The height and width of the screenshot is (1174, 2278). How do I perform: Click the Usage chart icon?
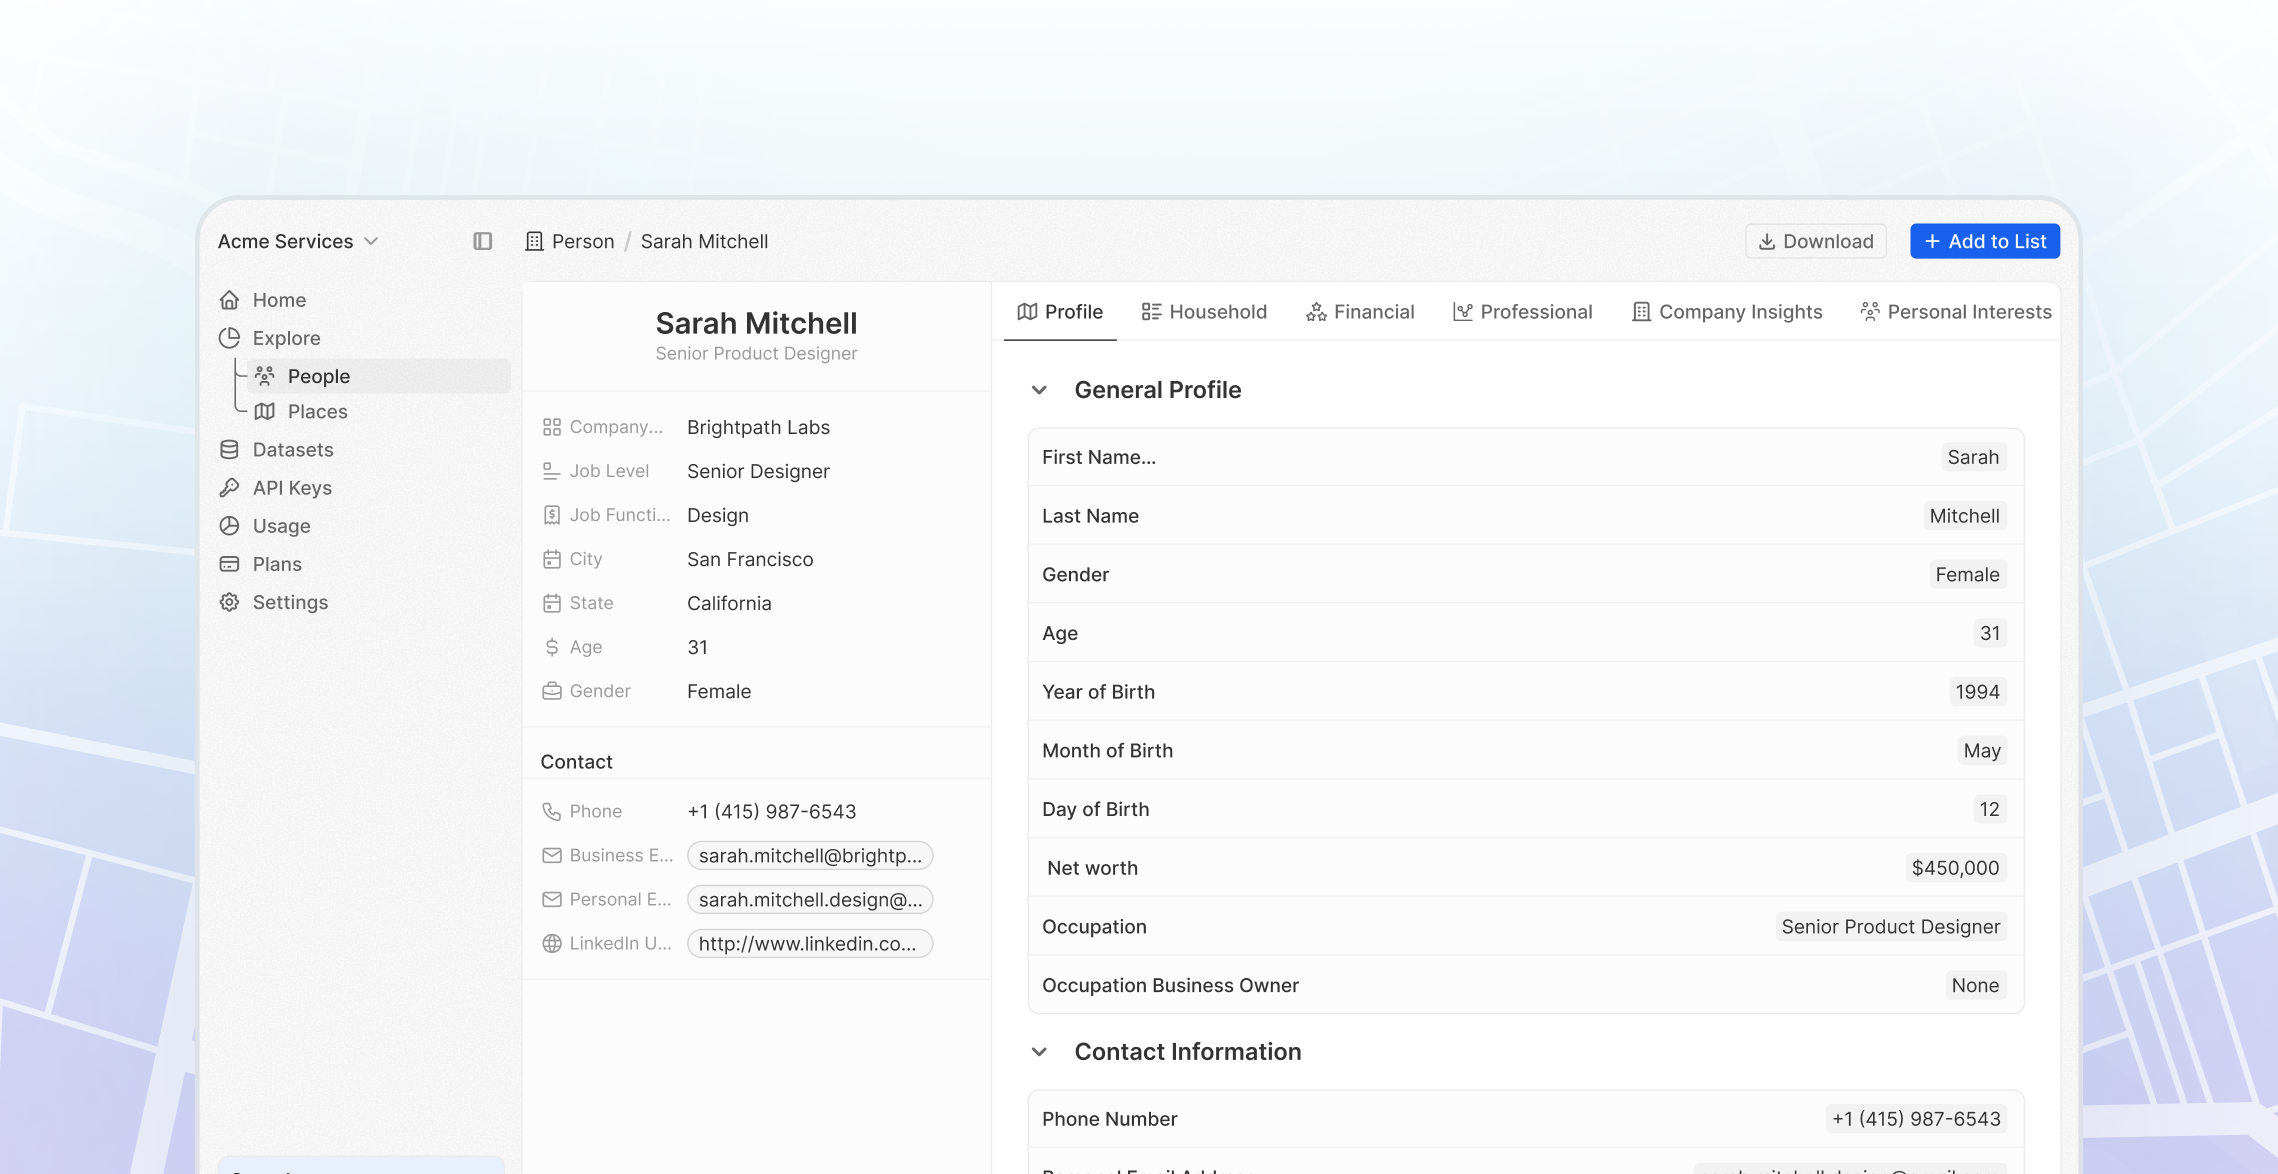230,526
